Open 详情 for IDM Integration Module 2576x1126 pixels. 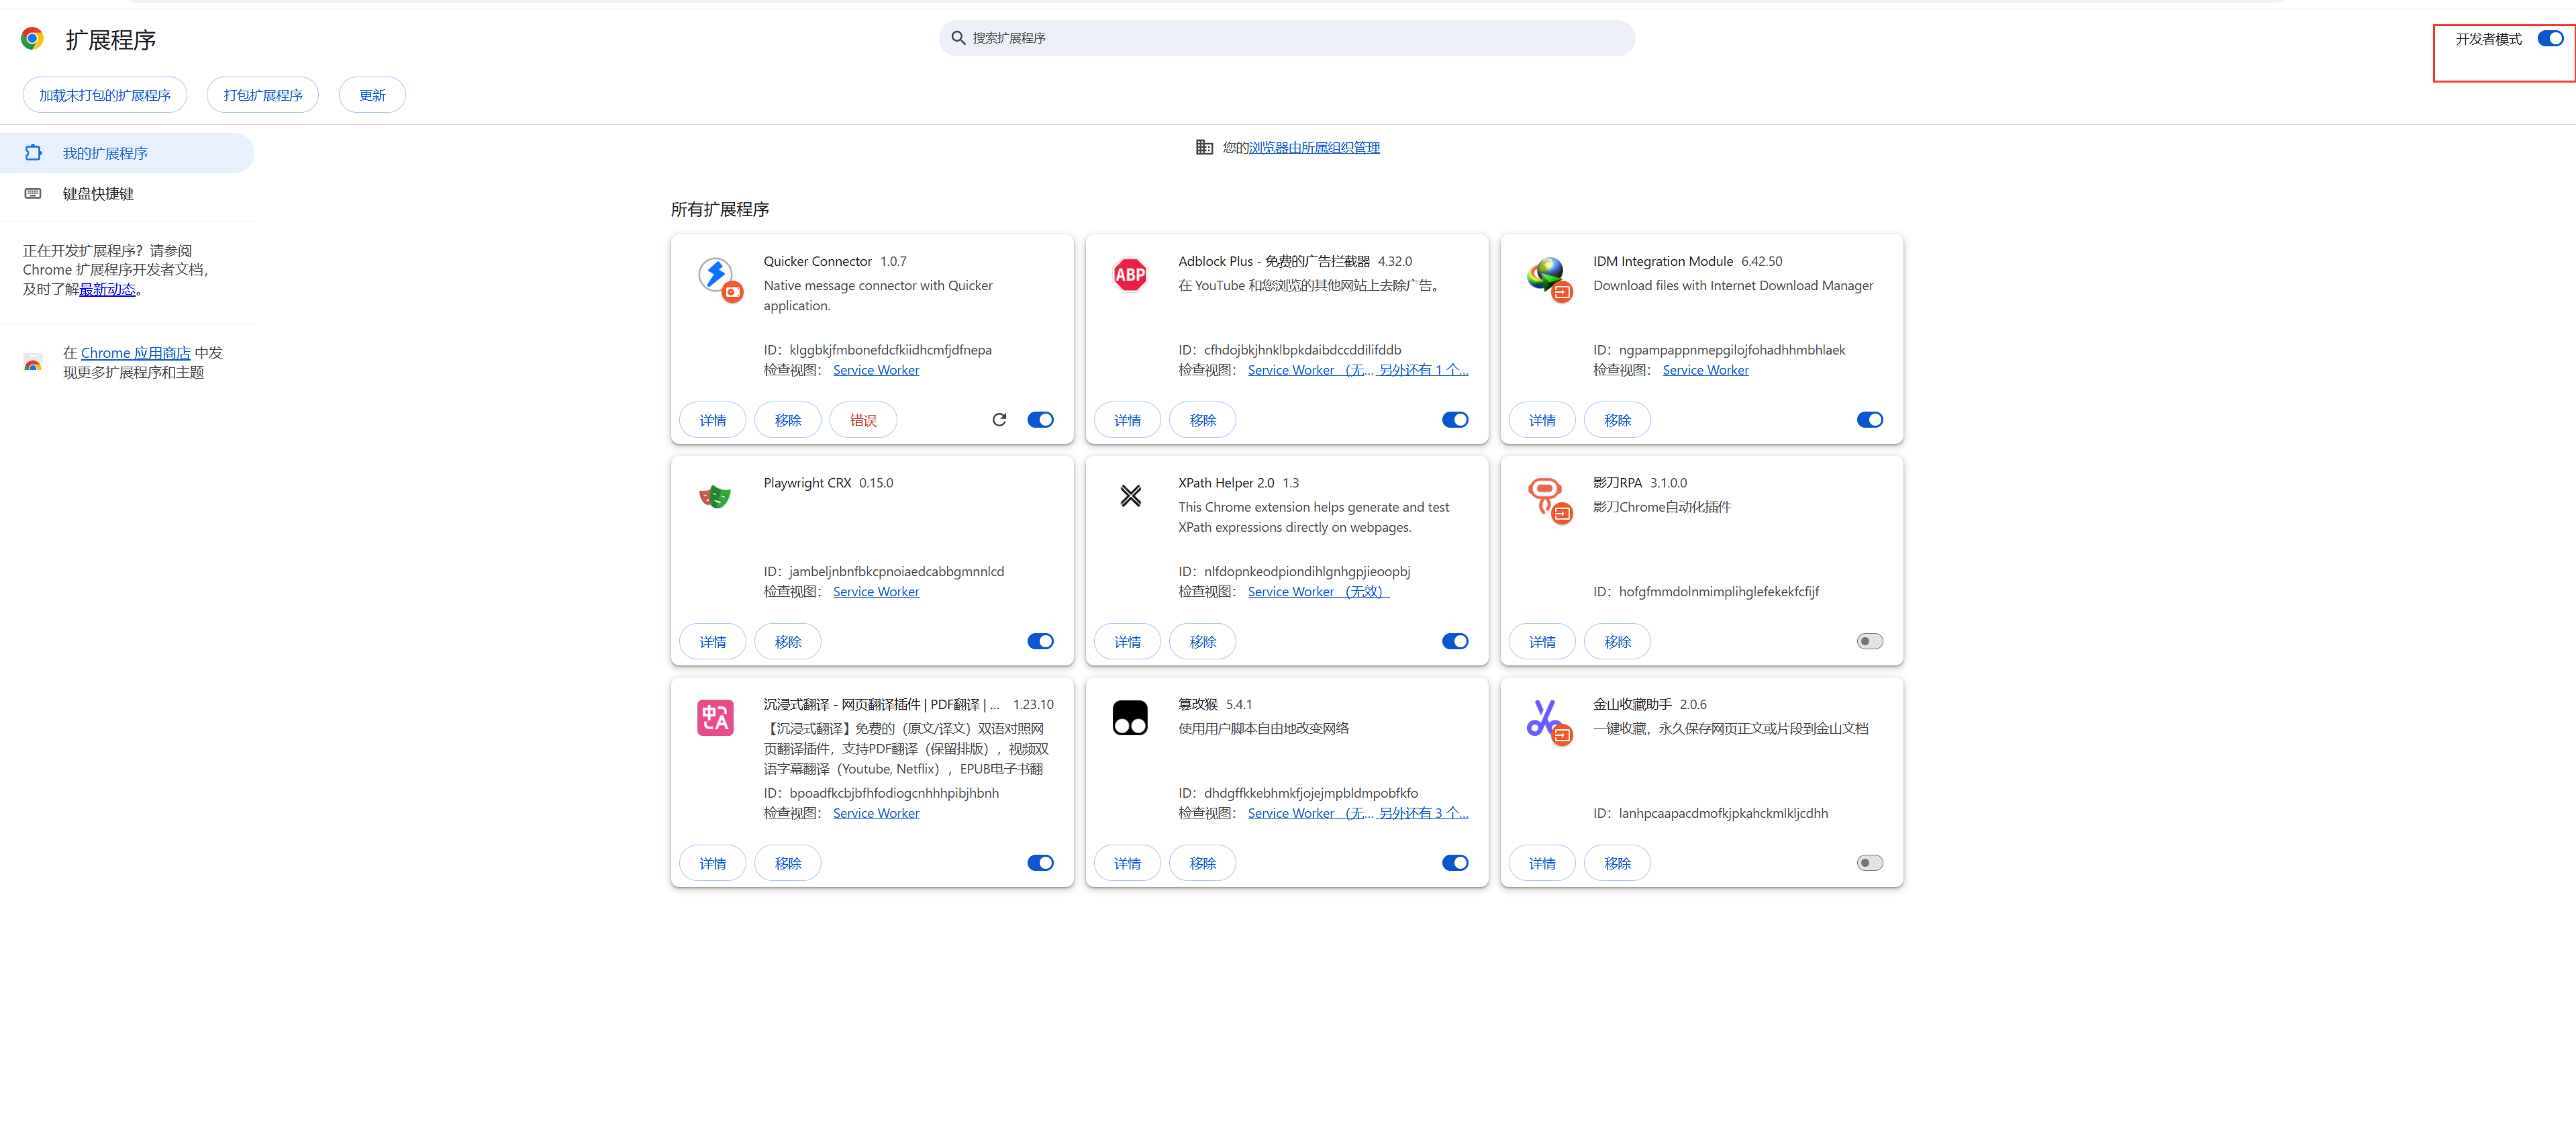coord(1542,420)
